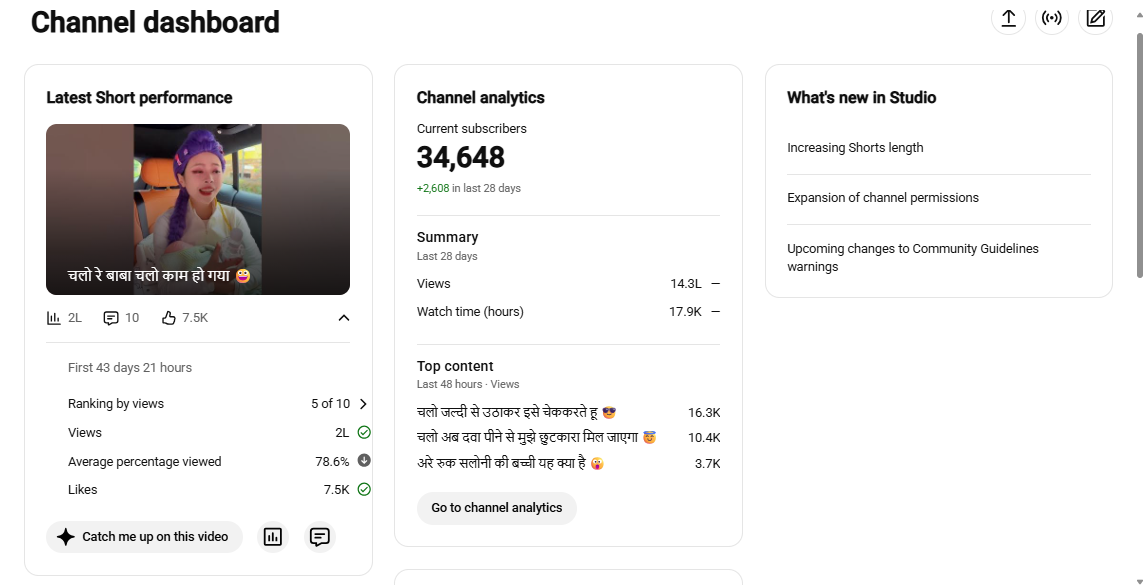
Task: Collapse the Latest Short performance details chevron
Action: click(x=344, y=318)
